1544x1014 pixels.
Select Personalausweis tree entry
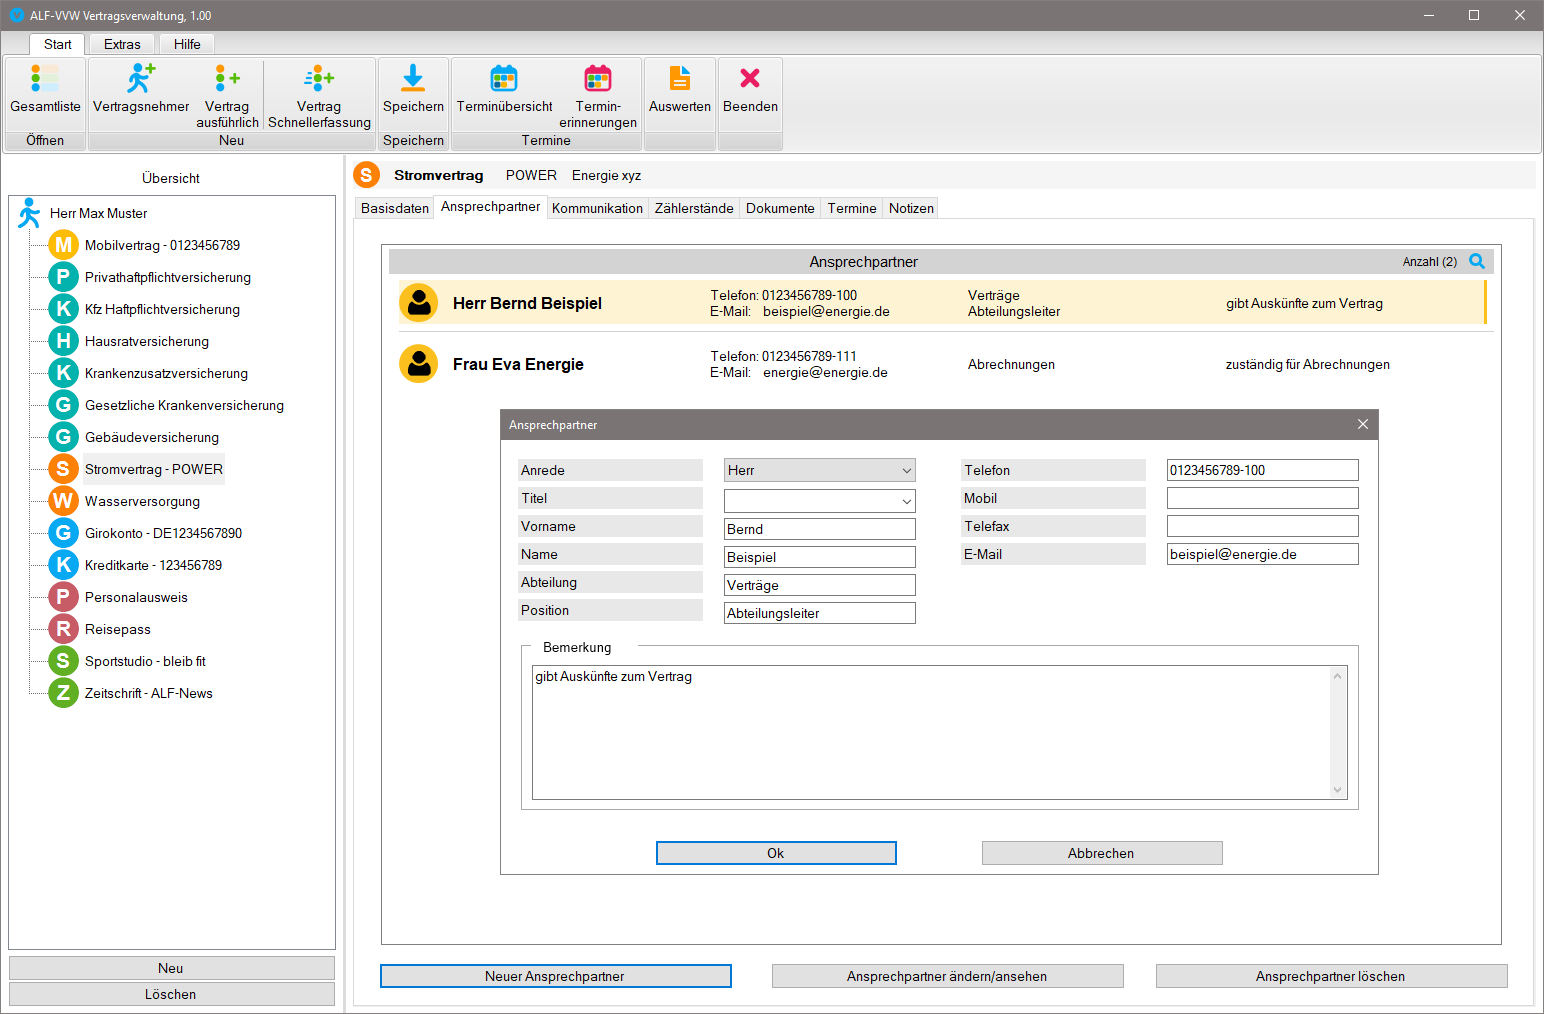point(136,597)
